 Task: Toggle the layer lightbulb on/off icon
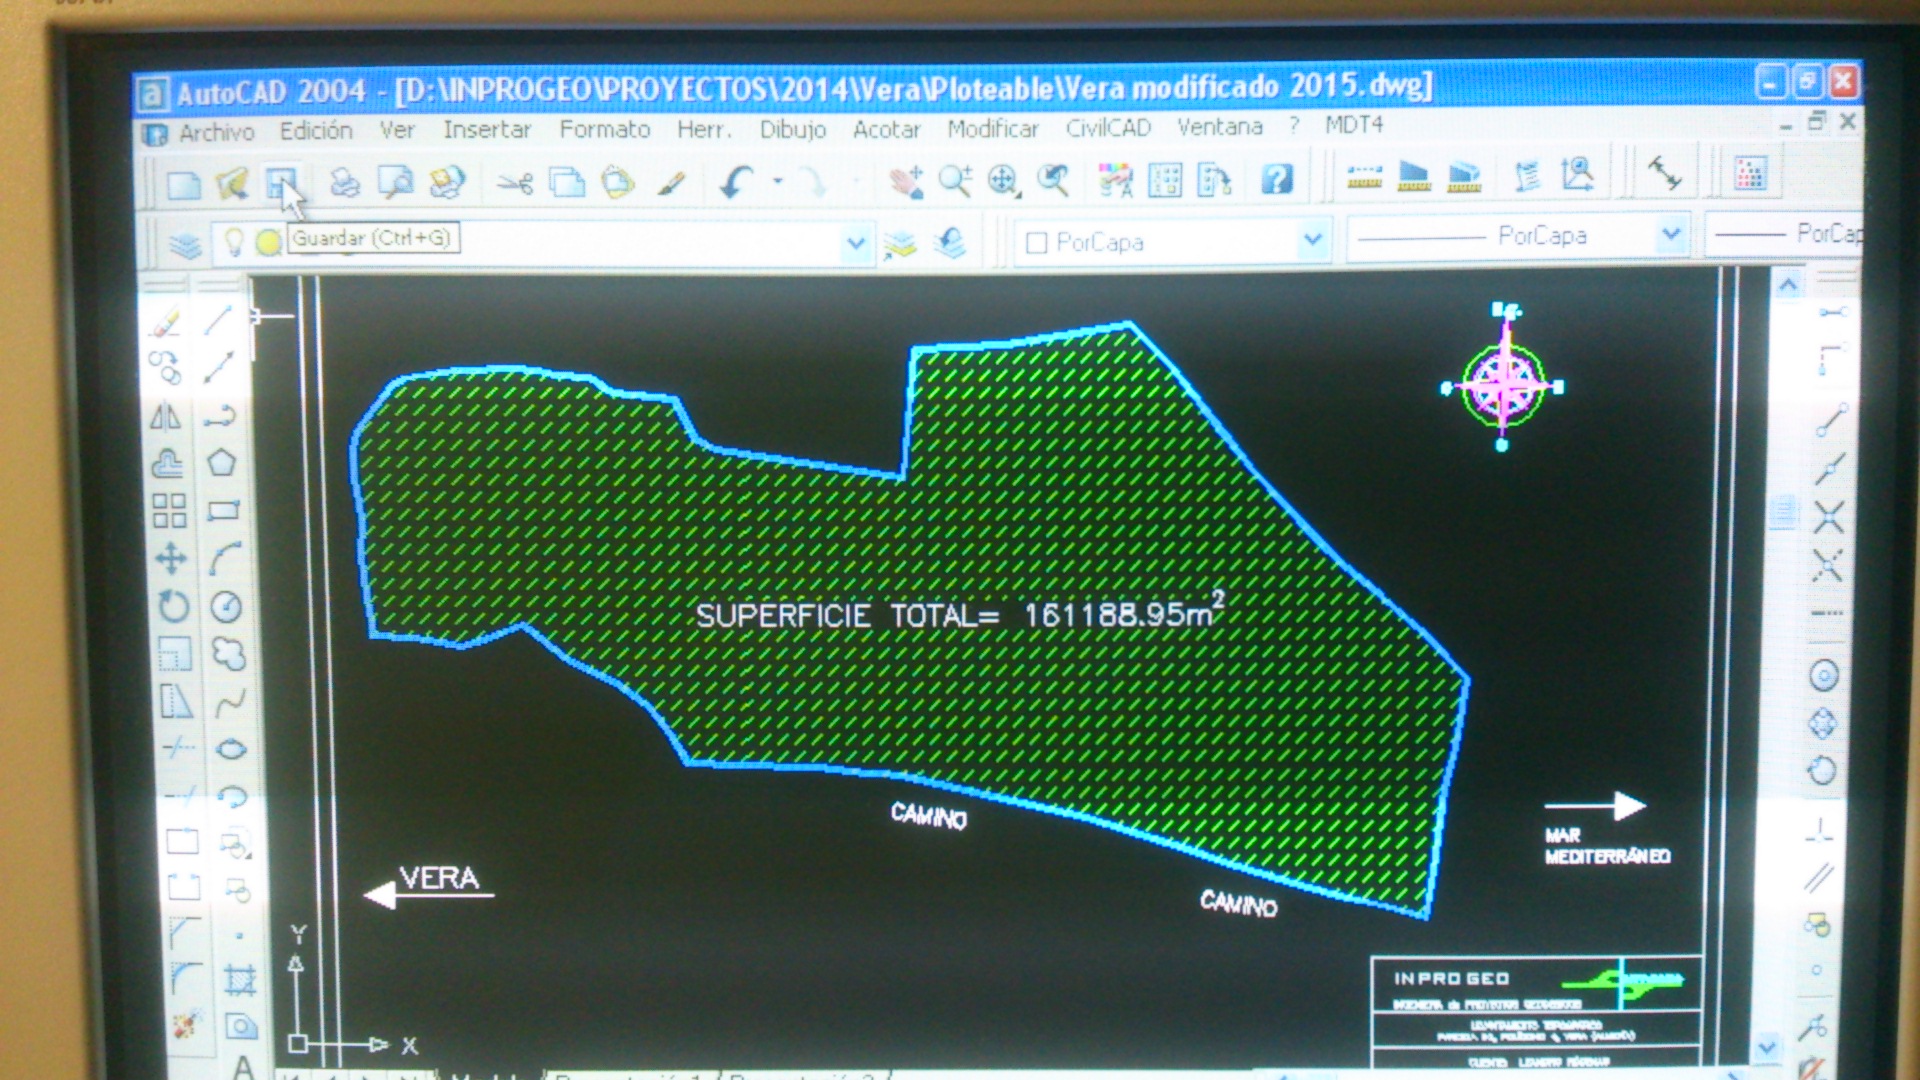click(x=233, y=242)
